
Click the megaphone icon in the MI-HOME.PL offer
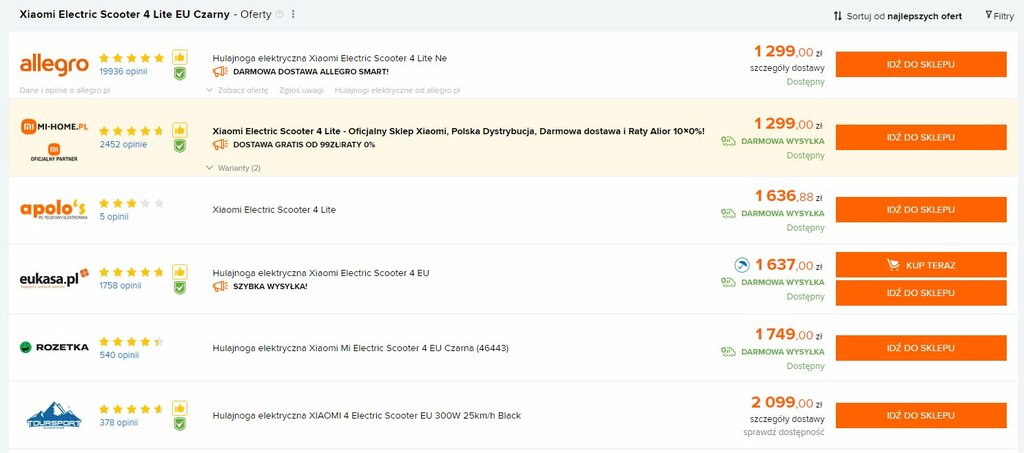220,144
